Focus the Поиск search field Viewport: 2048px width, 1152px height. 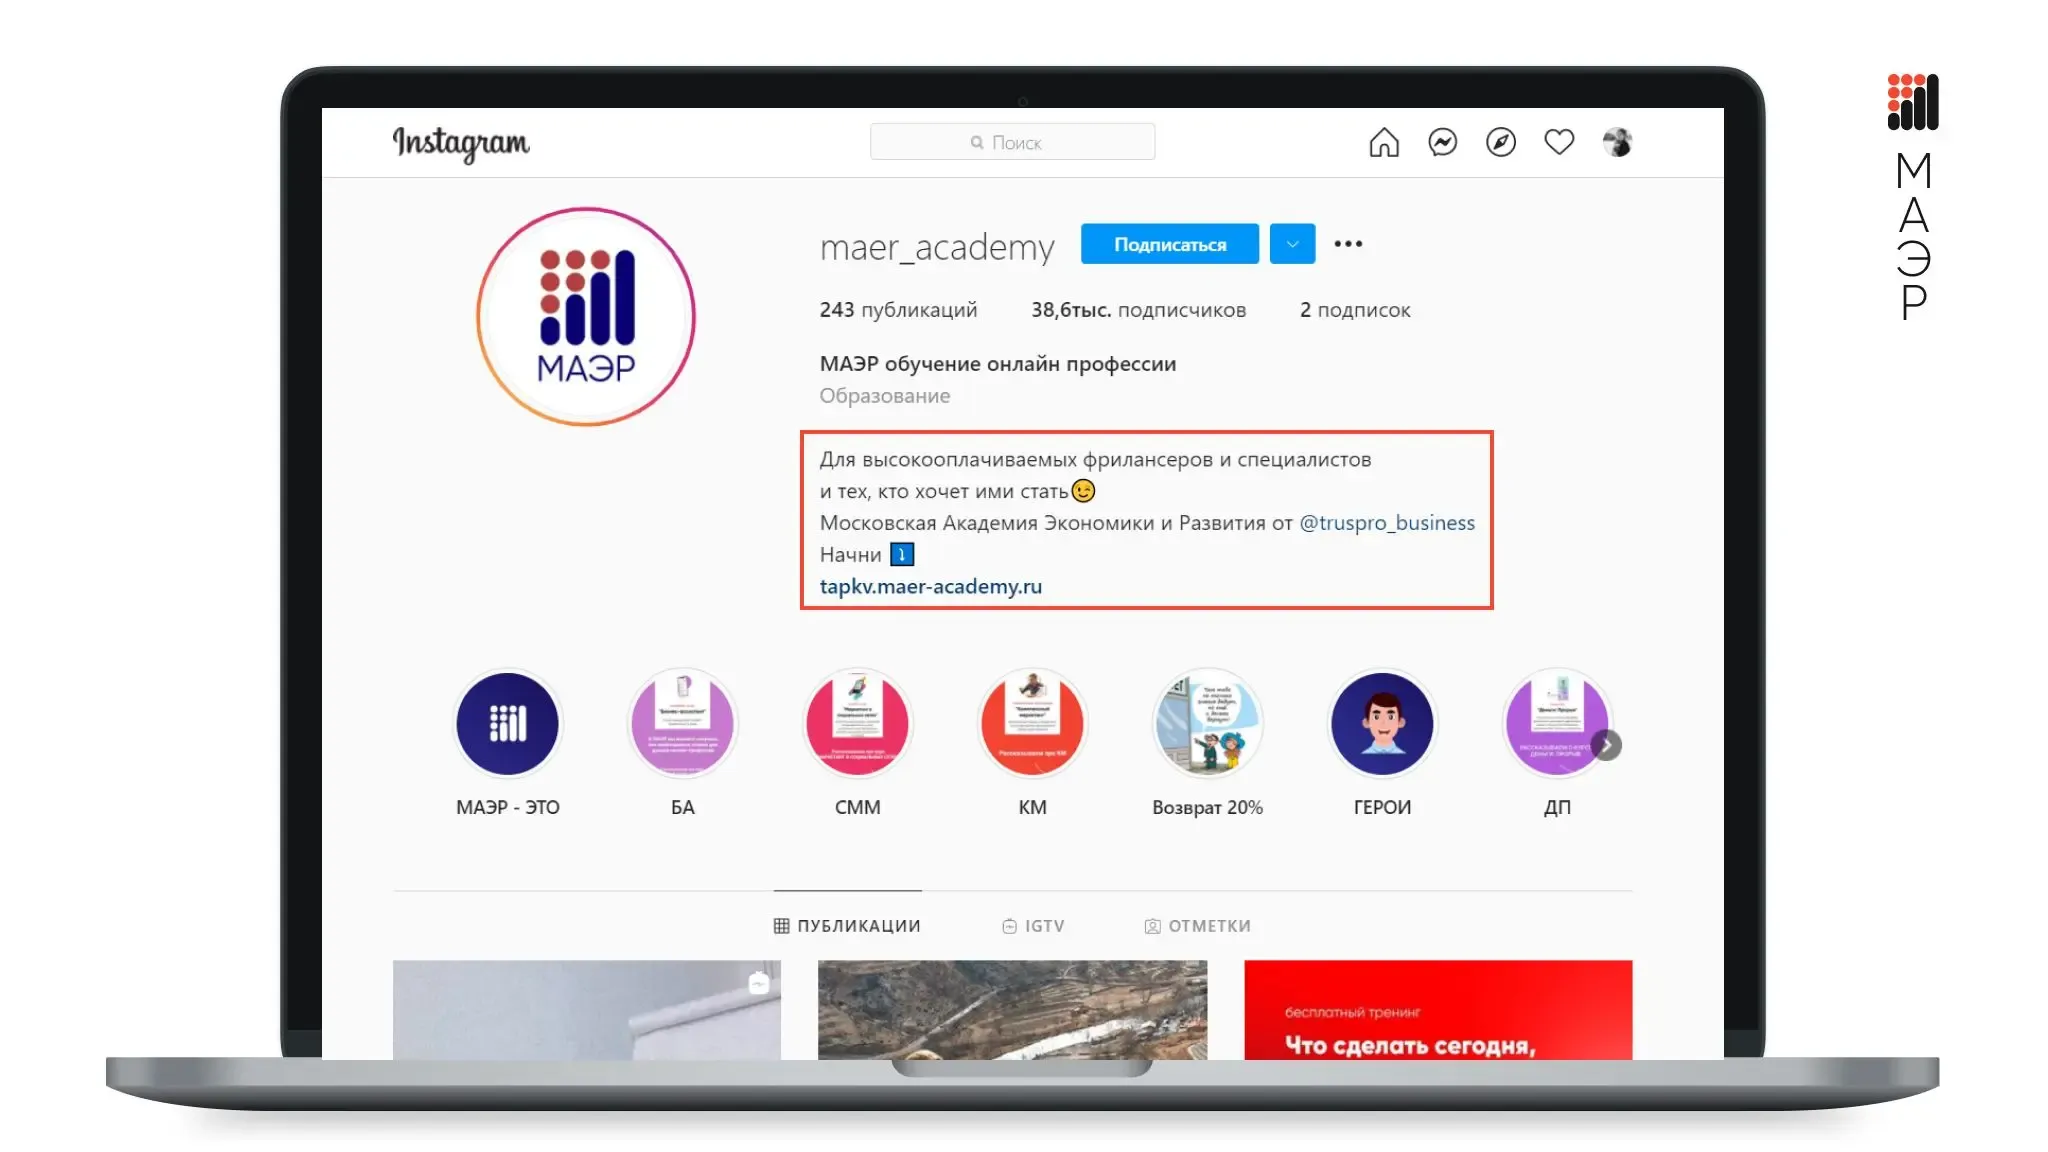[x=1012, y=142]
